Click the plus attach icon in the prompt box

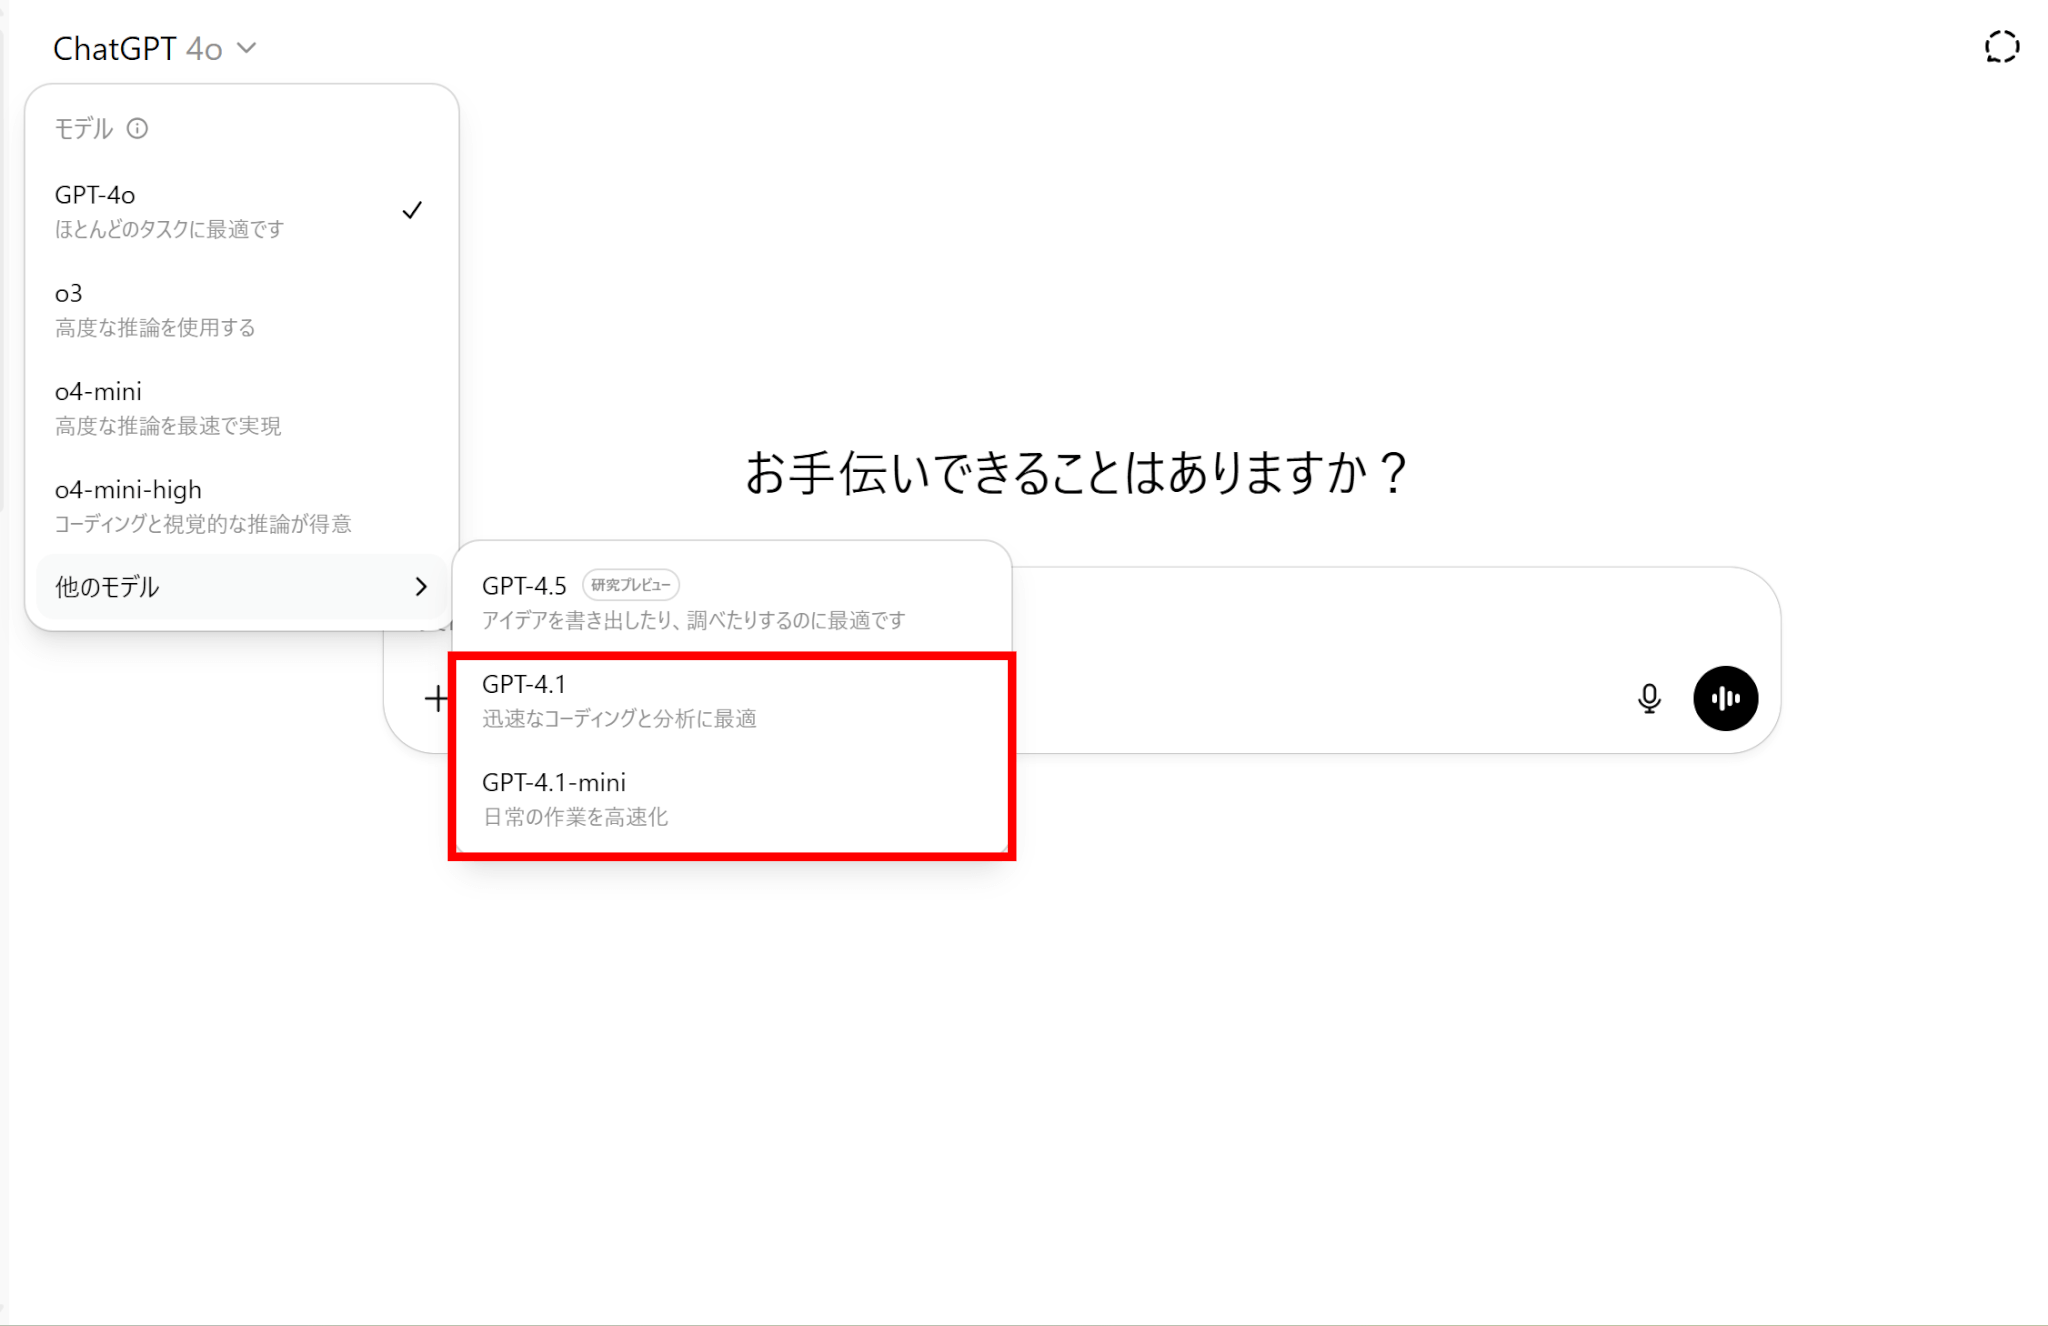coord(436,698)
